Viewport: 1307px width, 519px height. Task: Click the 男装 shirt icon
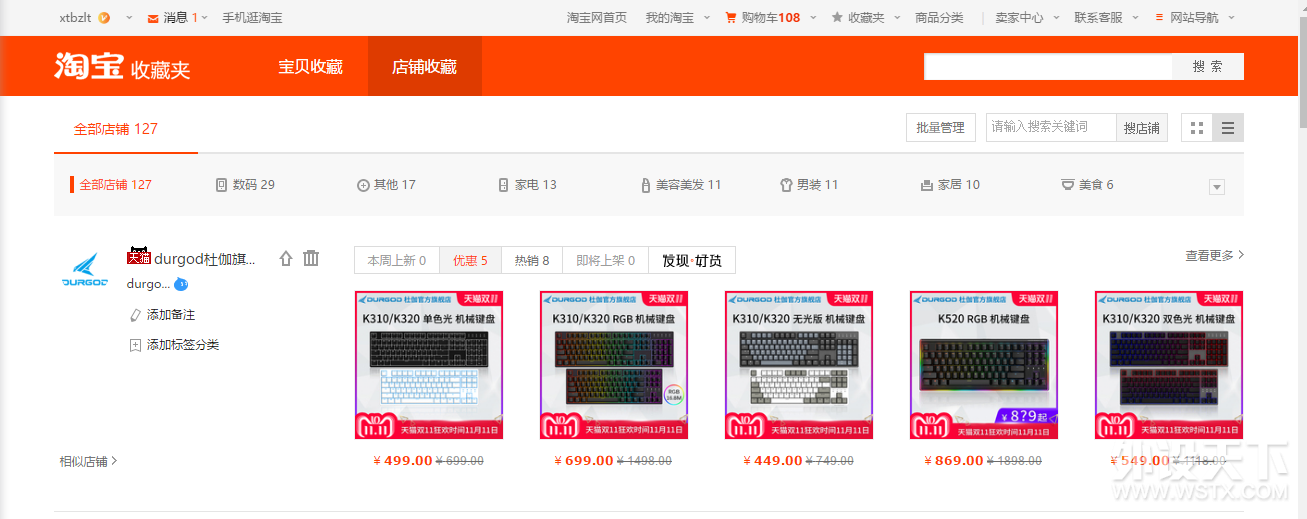[x=786, y=185]
